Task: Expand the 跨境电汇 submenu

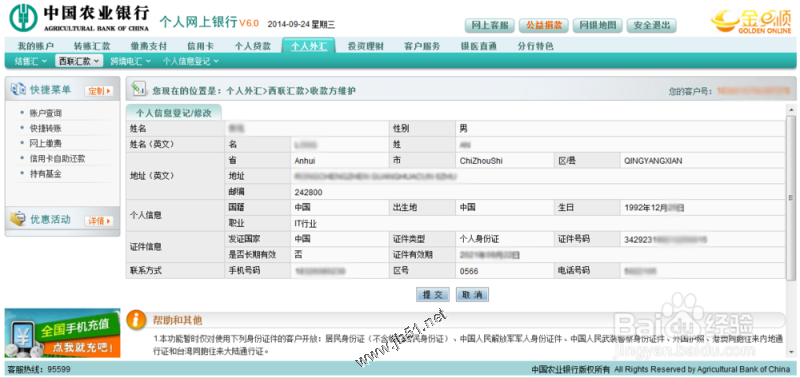Action: (131, 61)
